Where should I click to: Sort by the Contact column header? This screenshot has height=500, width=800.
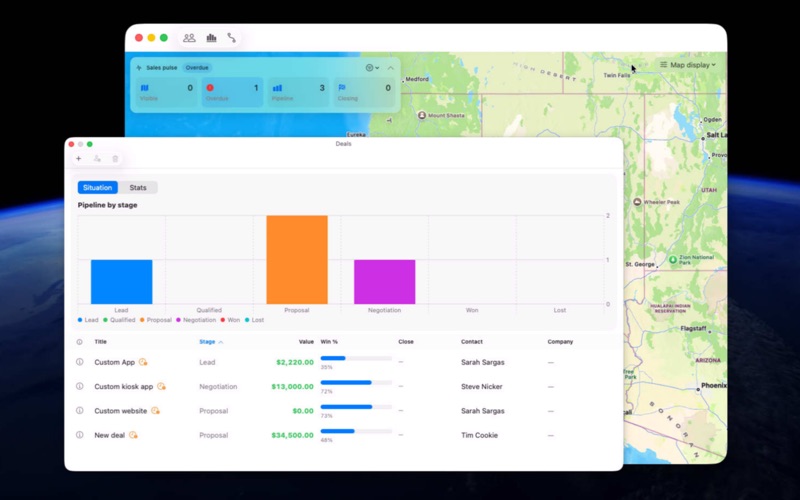coord(472,342)
